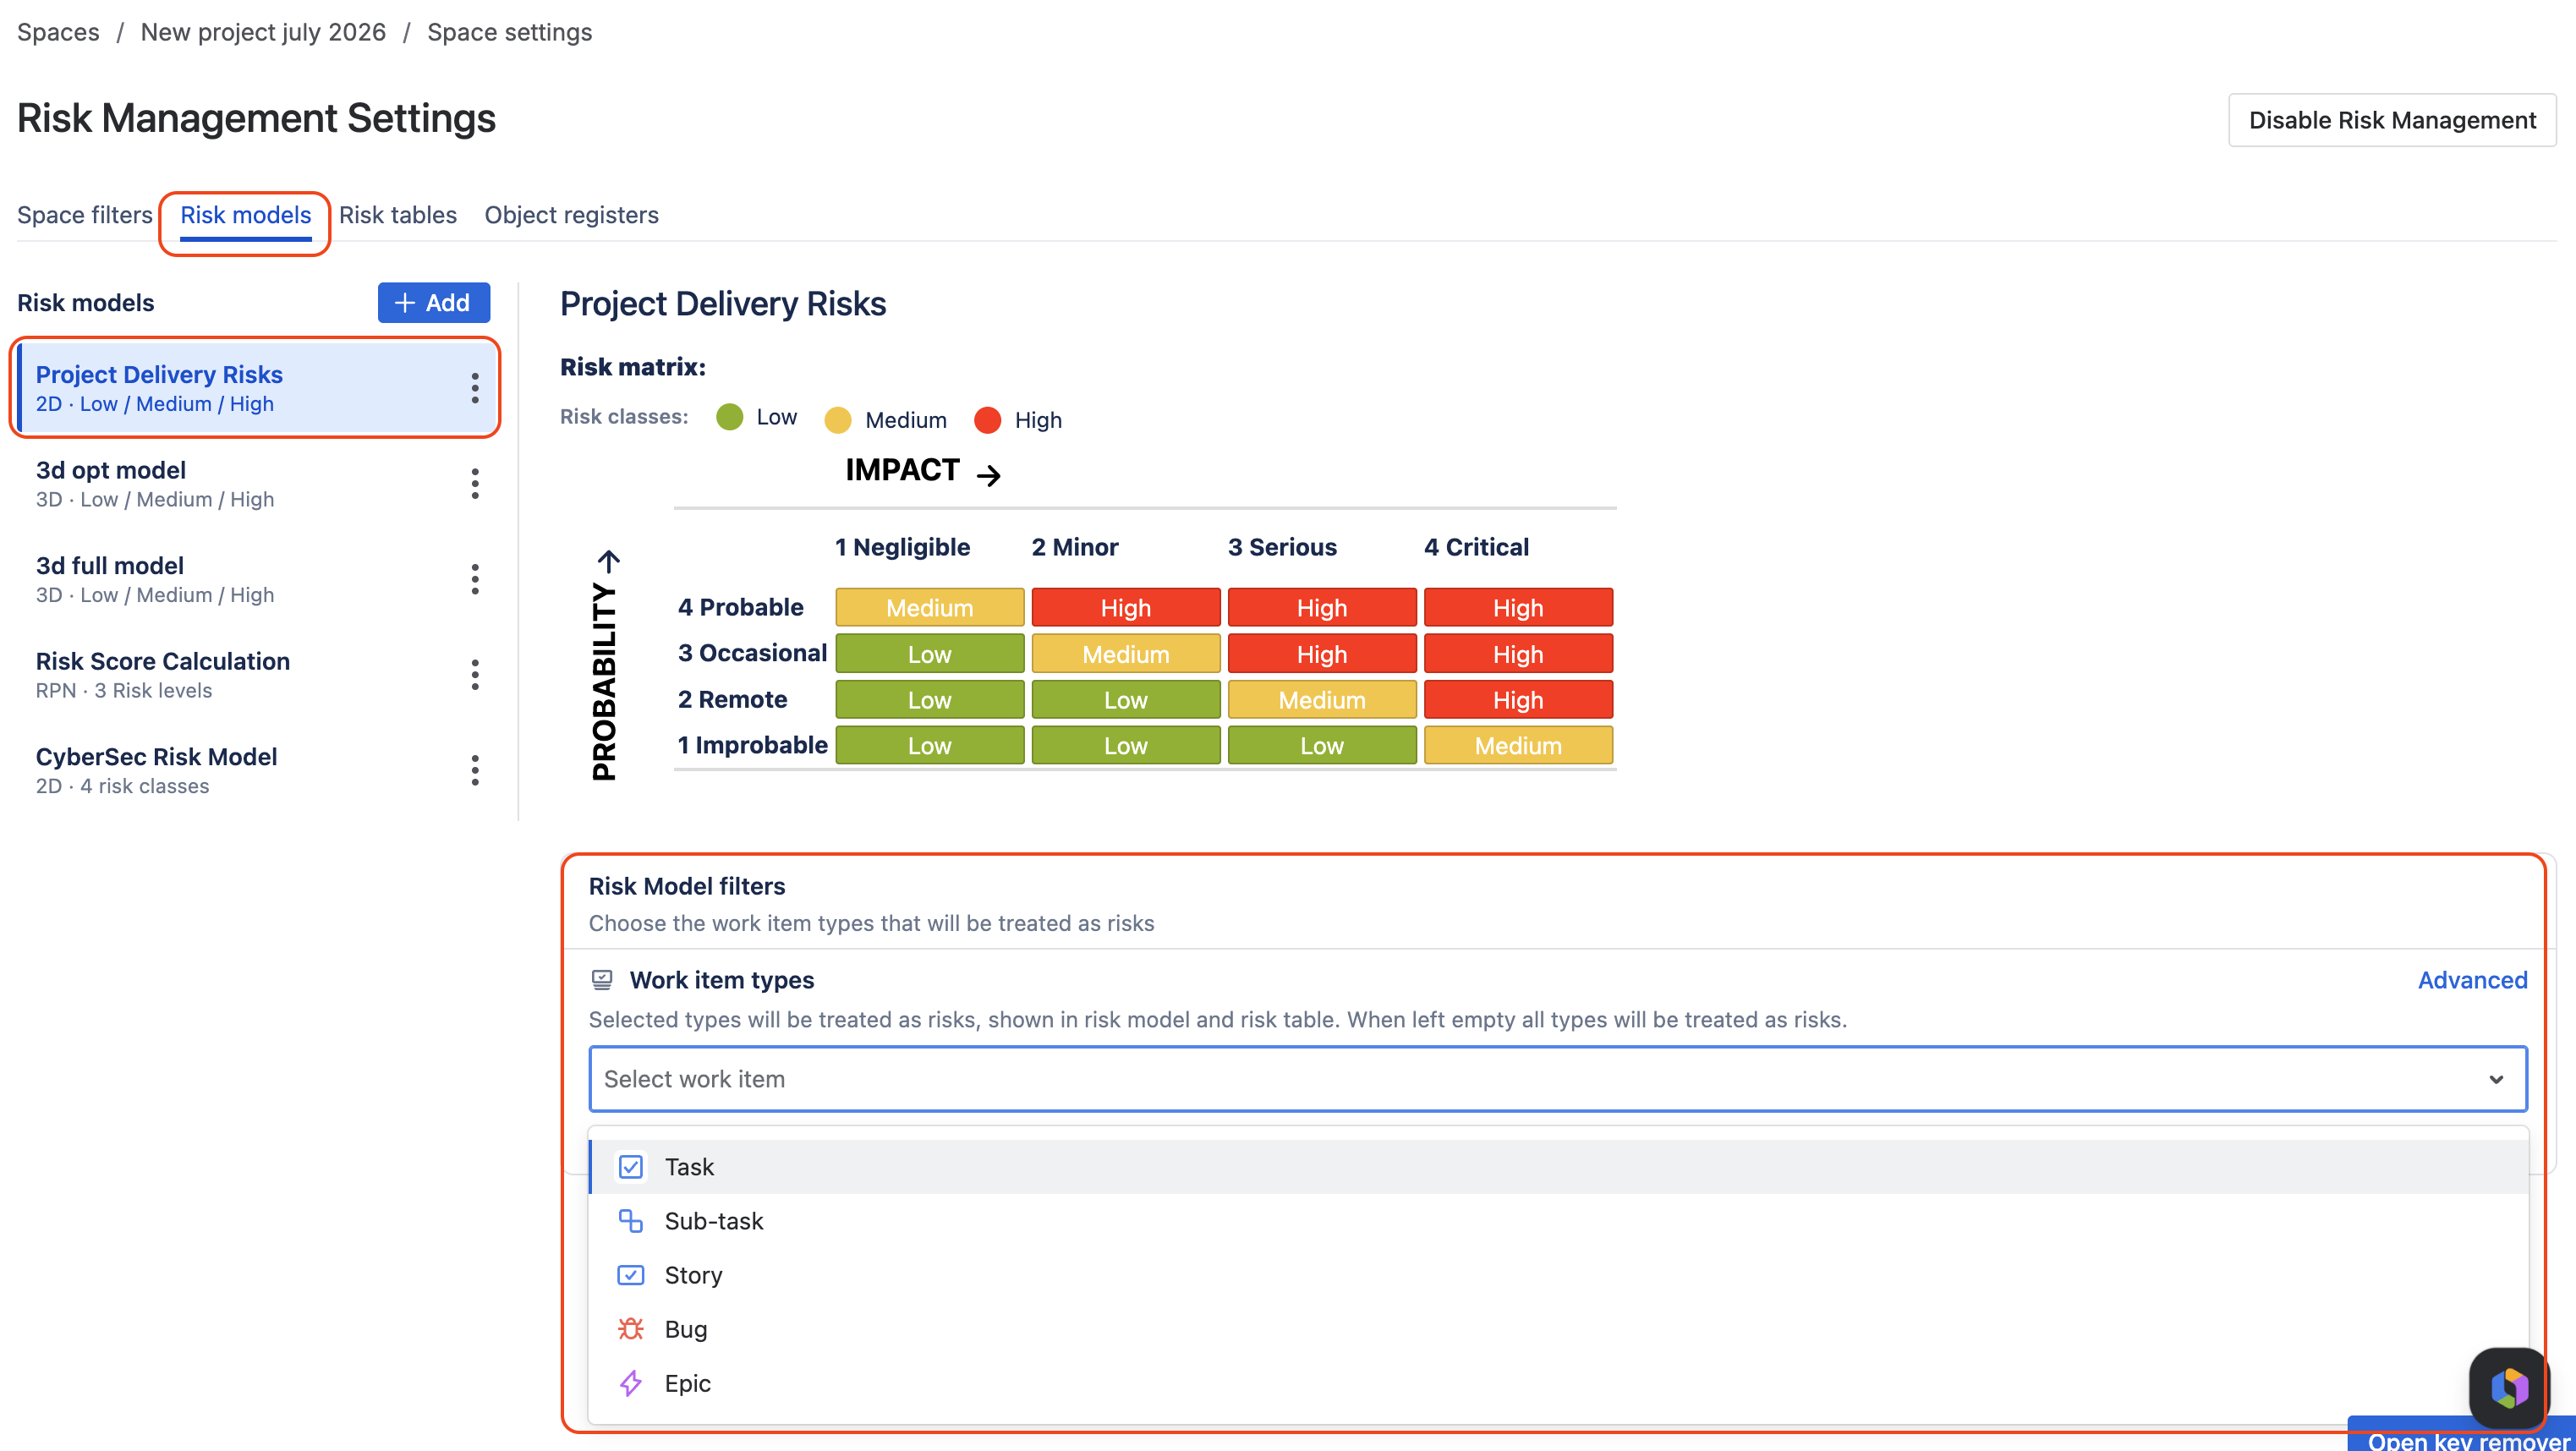Select the Sub-task work item option

click(x=1558, y=1221)
